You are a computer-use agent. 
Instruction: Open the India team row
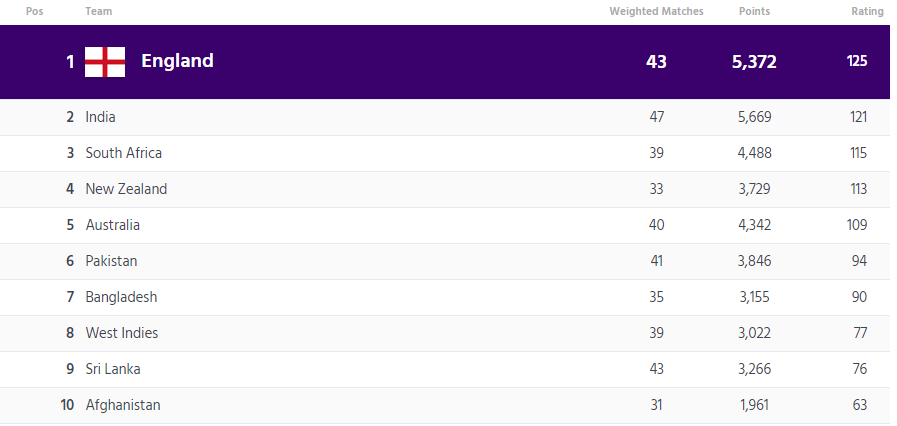point(100,117)
